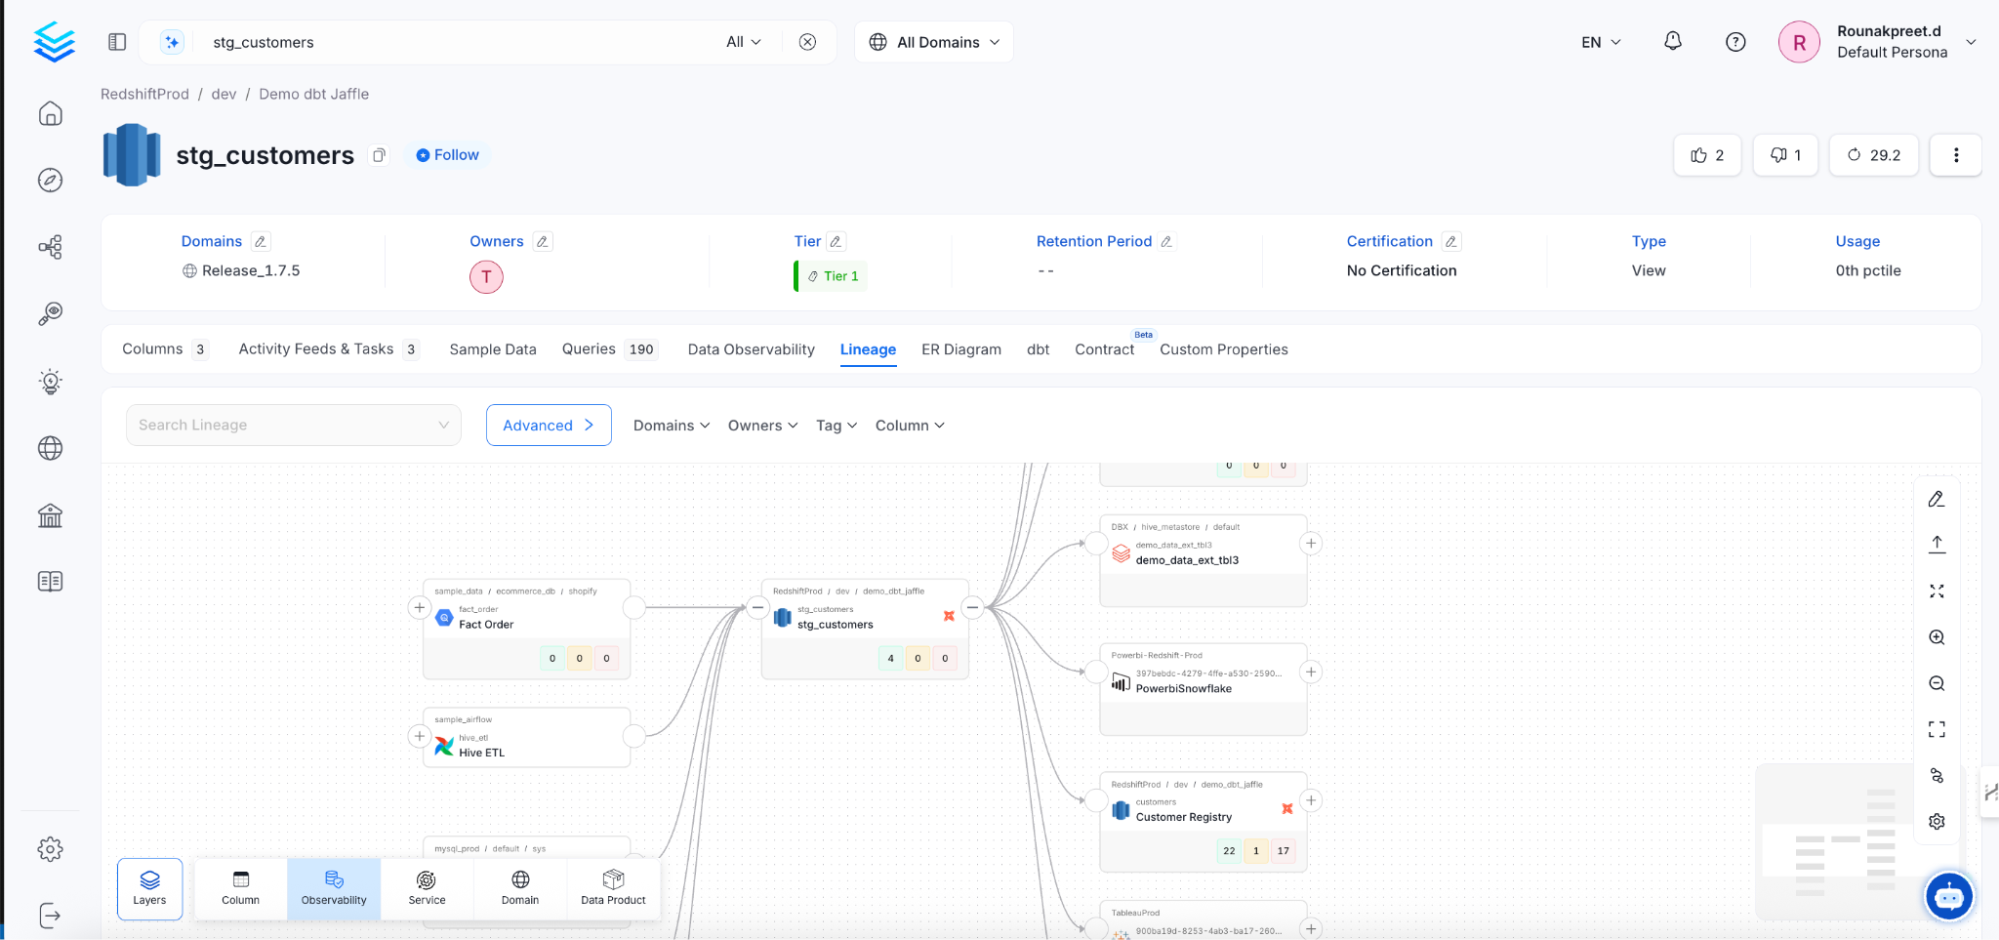This screenshot has height=940, width=1999.
Task: Click the export lineage icon
Action: [x=1937, y=543]
